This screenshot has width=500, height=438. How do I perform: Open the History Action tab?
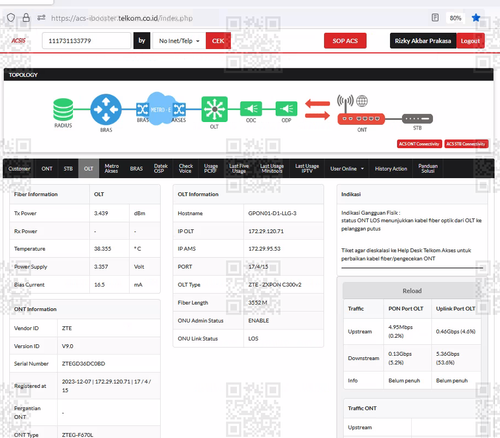point(391,169)
